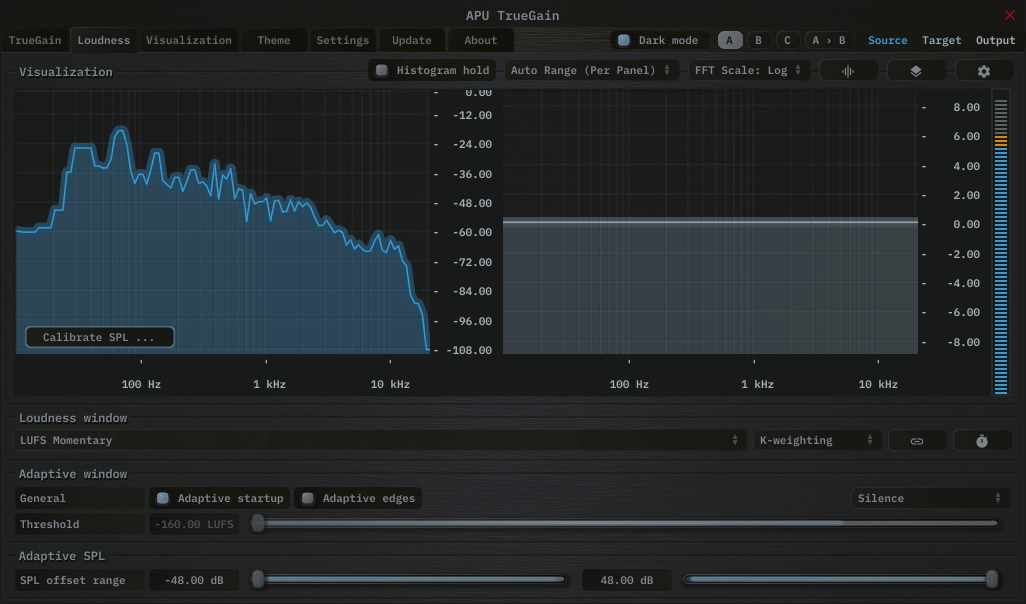Open the Settings tab
1026x604 pixels.
point(342,41)
